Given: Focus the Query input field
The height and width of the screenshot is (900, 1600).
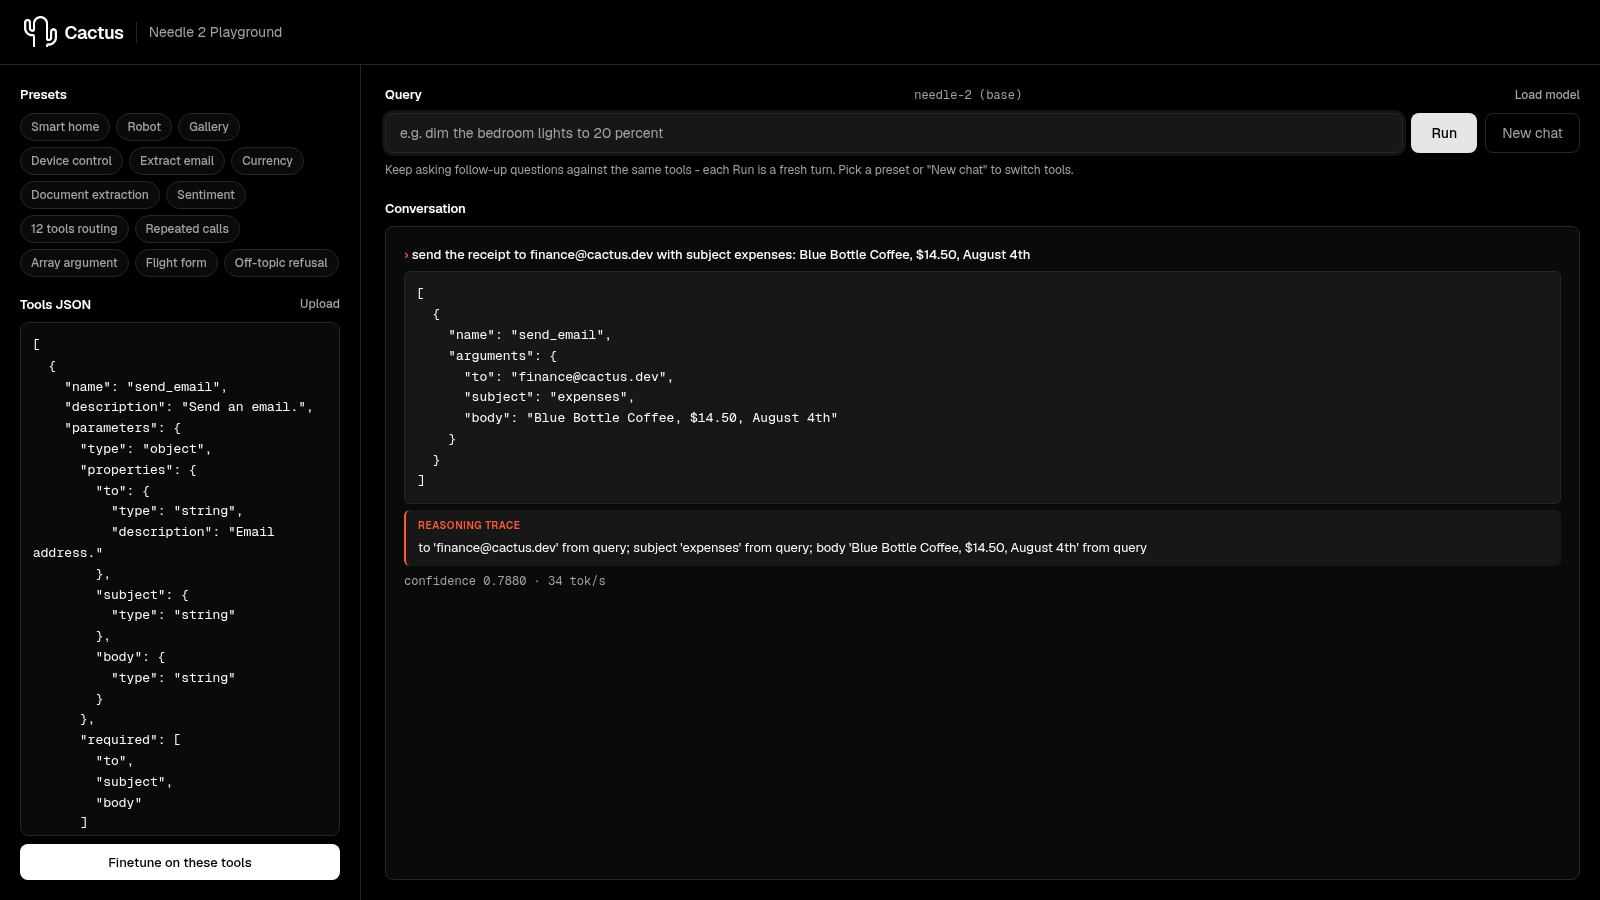Looking at the screenshot, I should tap(894, 133).
